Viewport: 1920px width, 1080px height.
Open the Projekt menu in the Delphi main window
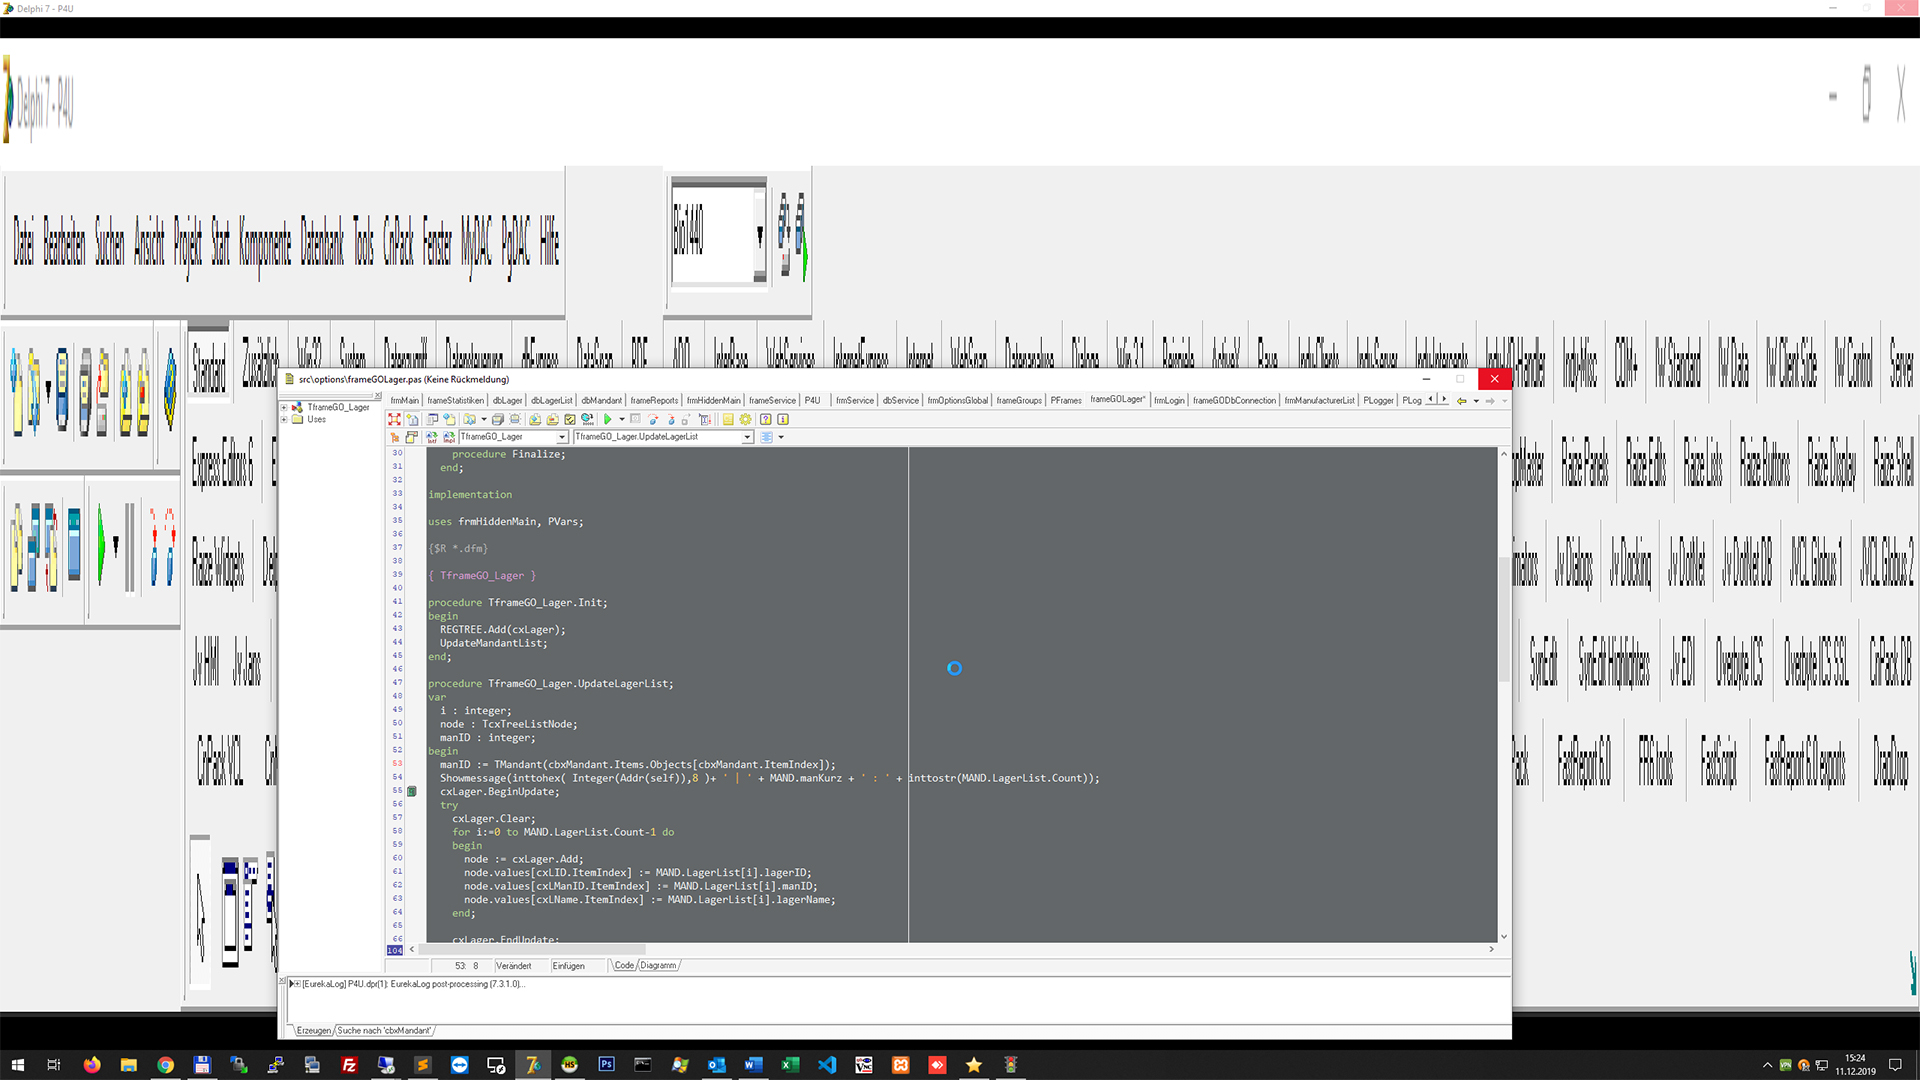pyautogui.click(x=187, y=243)
